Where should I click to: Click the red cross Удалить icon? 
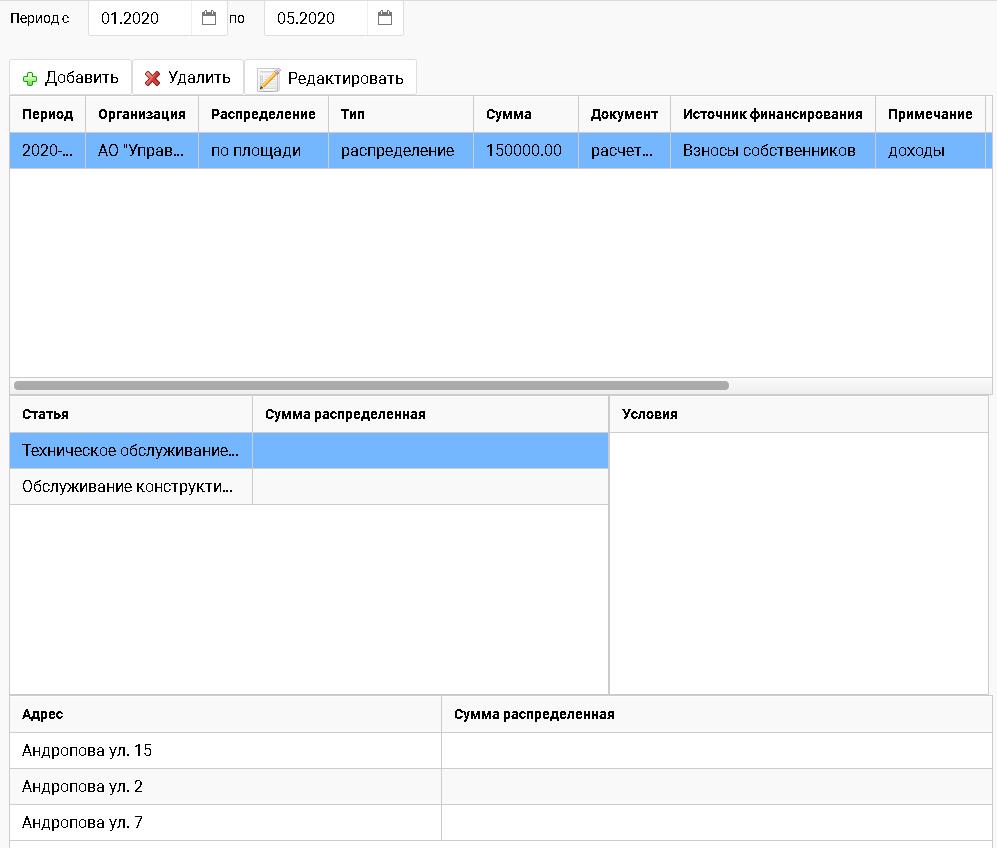(x=152, y=78)
